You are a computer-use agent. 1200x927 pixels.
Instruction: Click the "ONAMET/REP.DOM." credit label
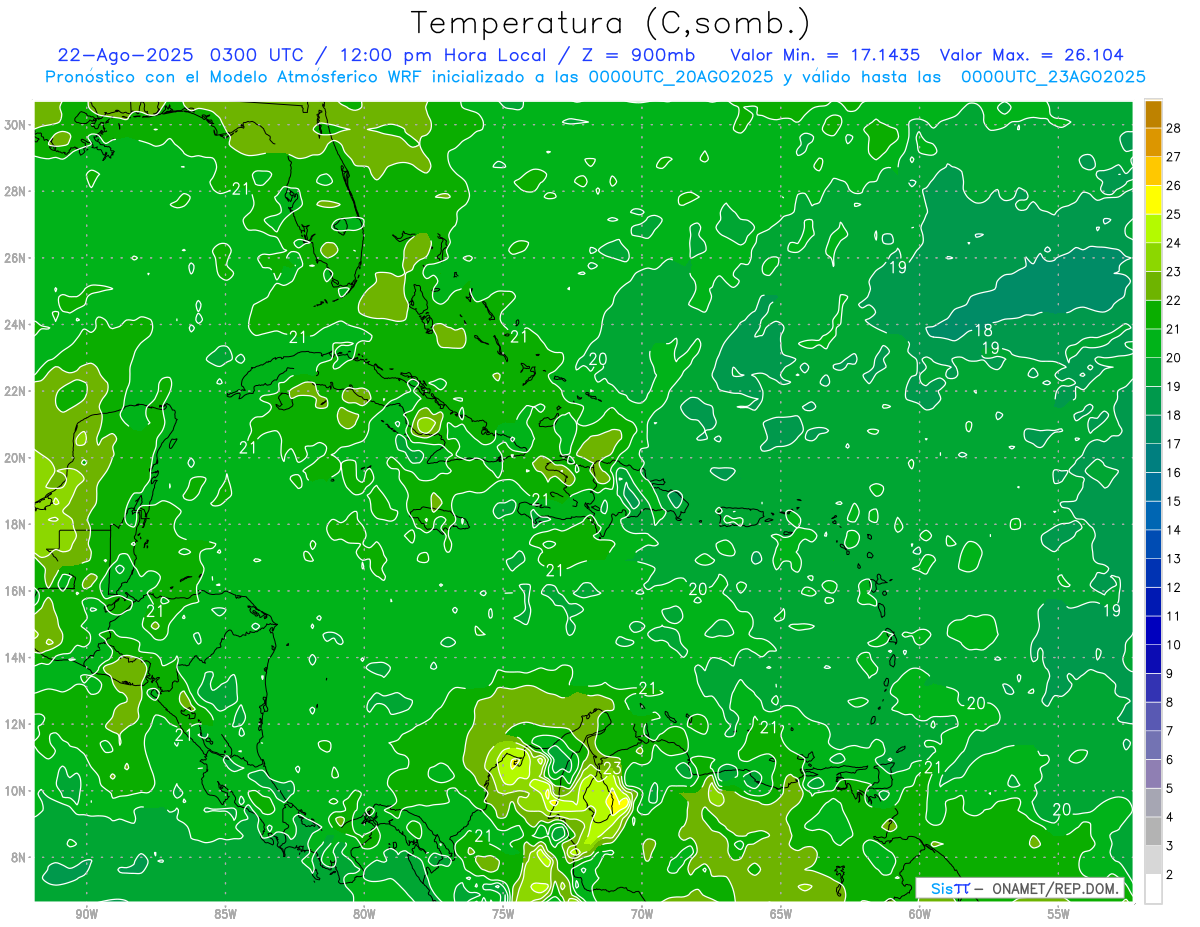(x=1055, y=888)
